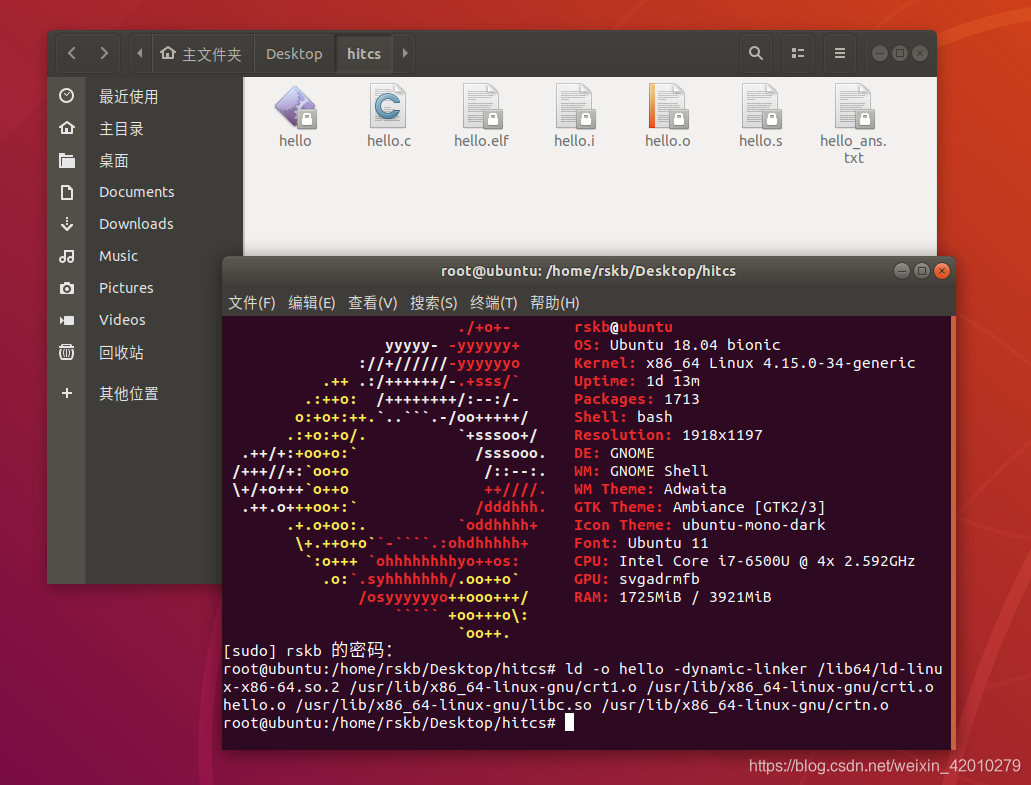Minimize the Files window
1031x785 pixels.
880,53
